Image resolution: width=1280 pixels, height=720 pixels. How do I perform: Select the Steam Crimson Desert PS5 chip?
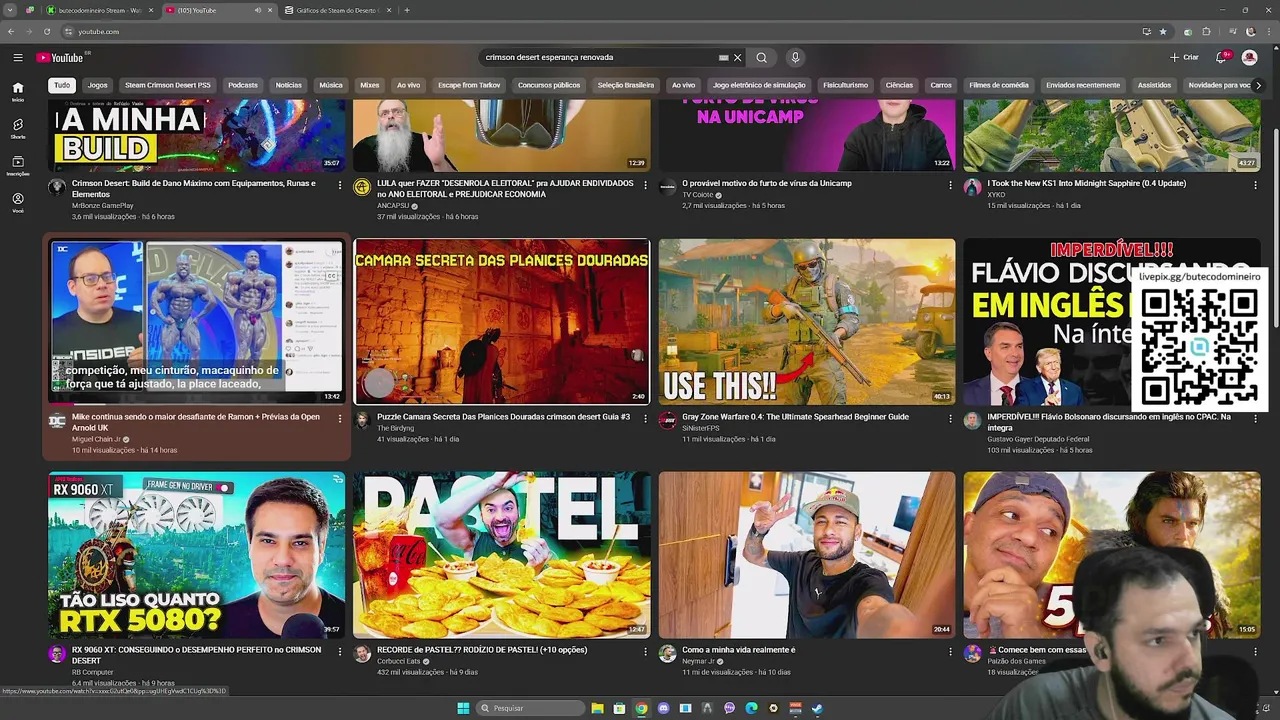168,85
